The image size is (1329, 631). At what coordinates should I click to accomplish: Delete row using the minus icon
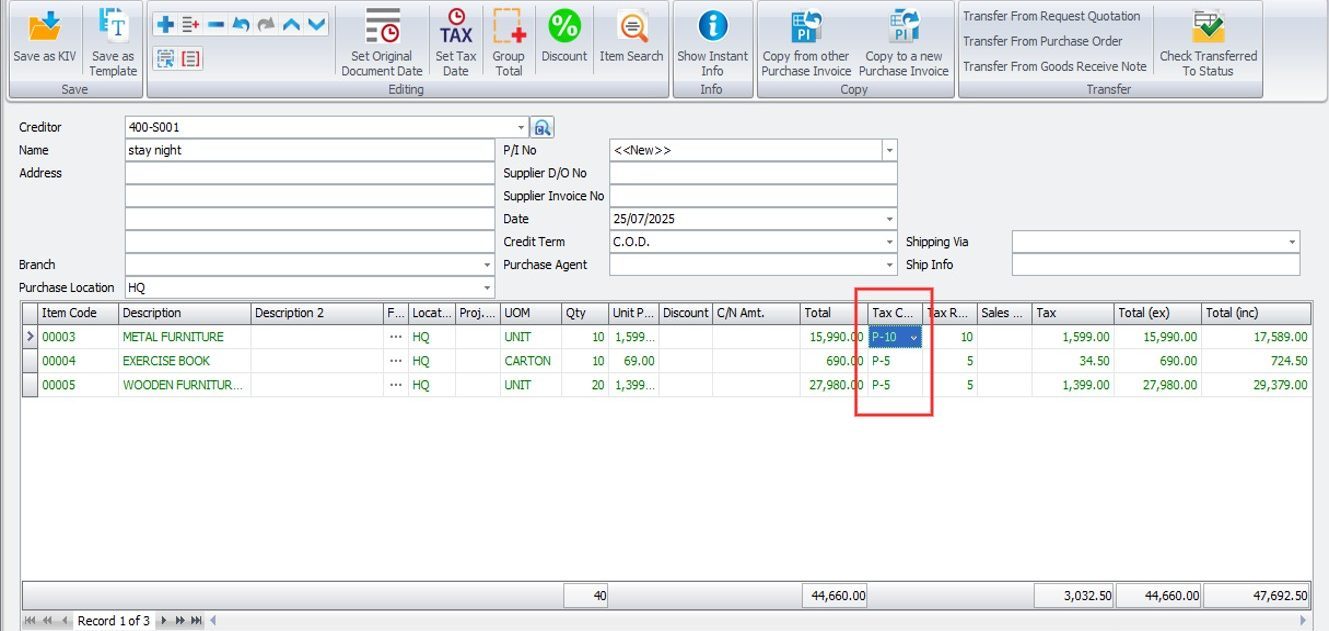216,25
